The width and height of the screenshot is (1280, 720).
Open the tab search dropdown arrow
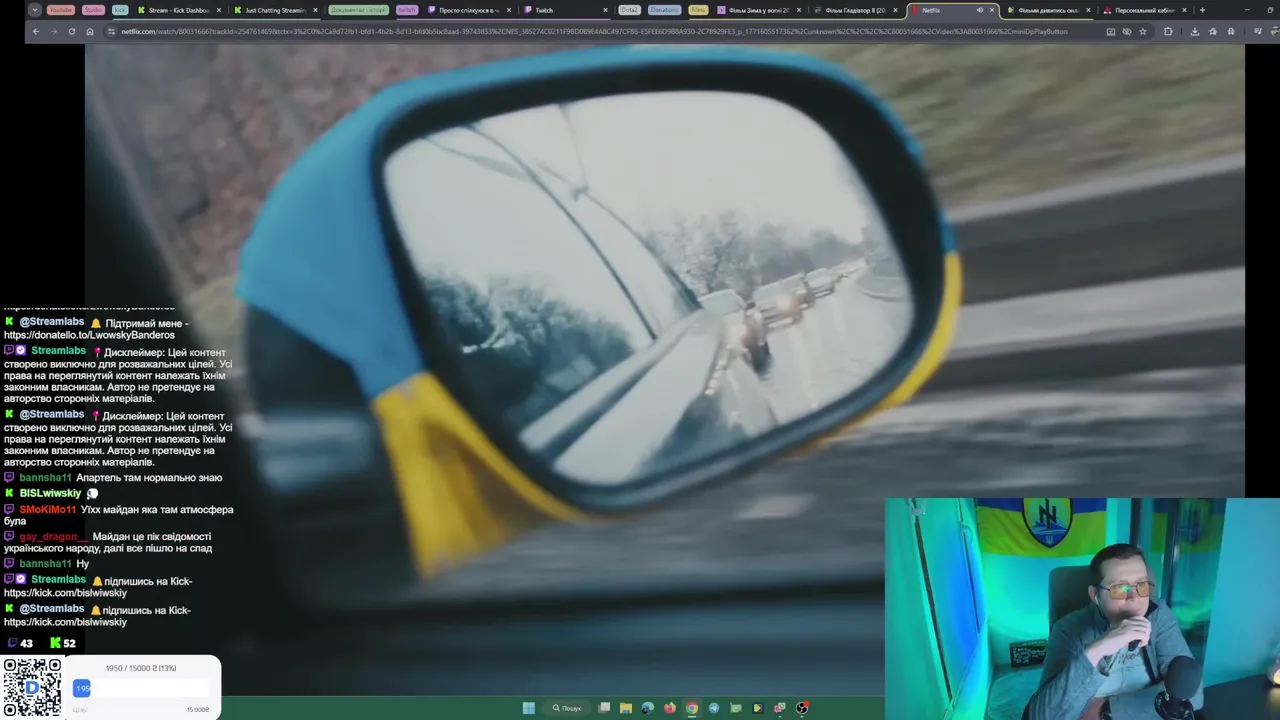[x=35, y=10]
